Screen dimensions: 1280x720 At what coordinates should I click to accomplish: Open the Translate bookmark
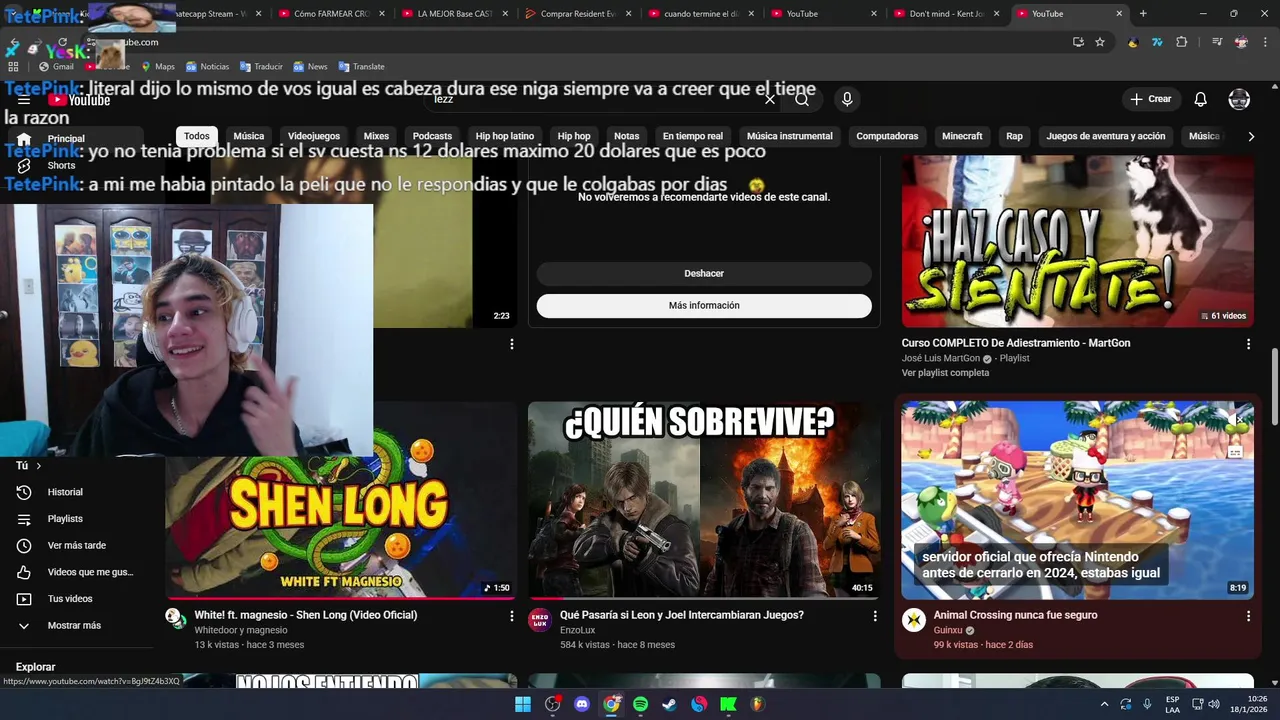coord(361,67)
